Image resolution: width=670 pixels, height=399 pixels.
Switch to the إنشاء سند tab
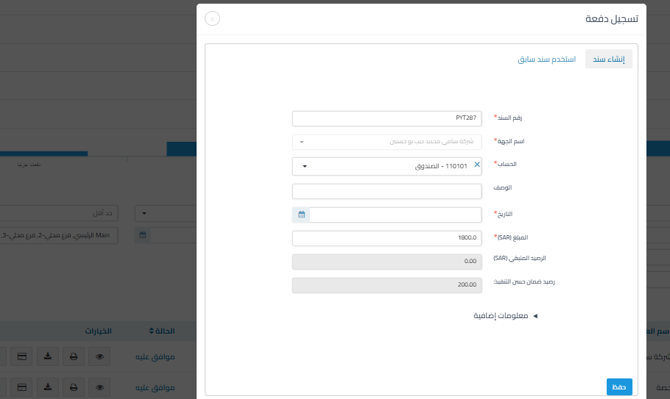pos(608,59)
